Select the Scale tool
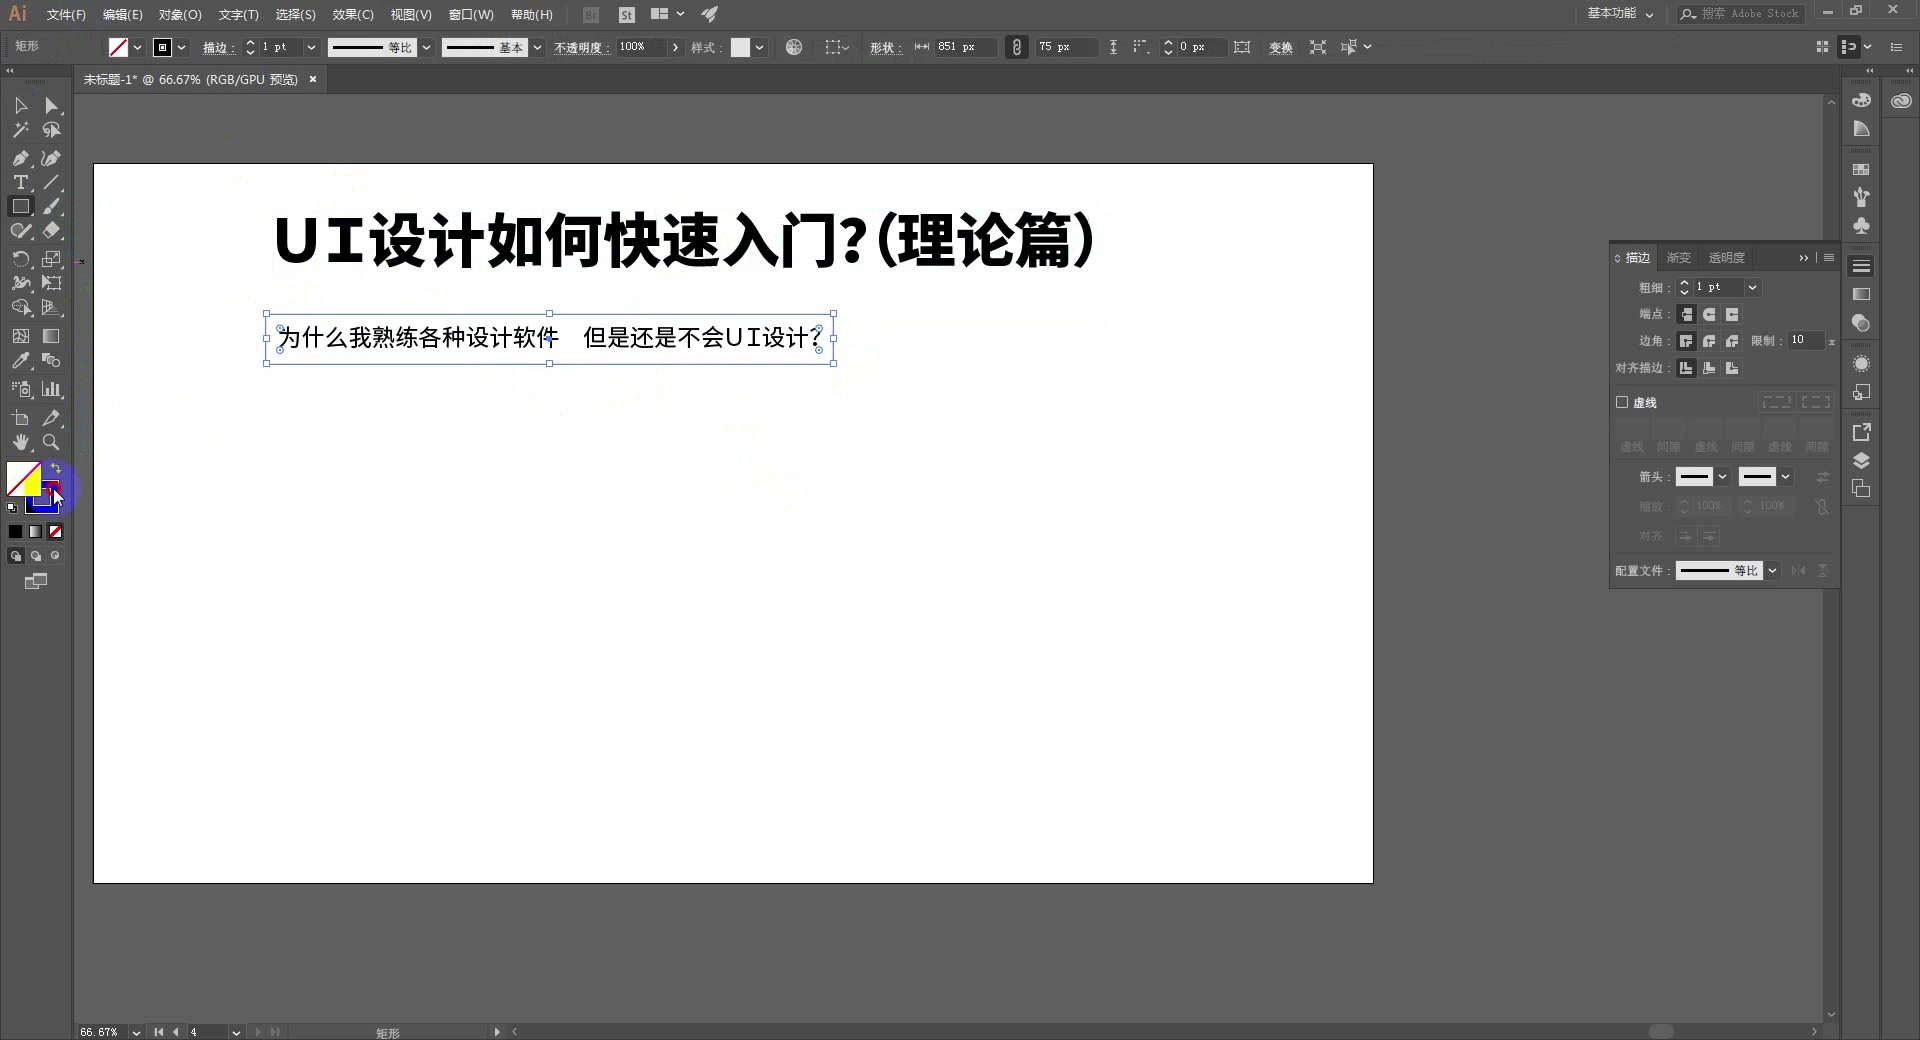Screen dimensions: 1920x1040 [x=51, y=259]
